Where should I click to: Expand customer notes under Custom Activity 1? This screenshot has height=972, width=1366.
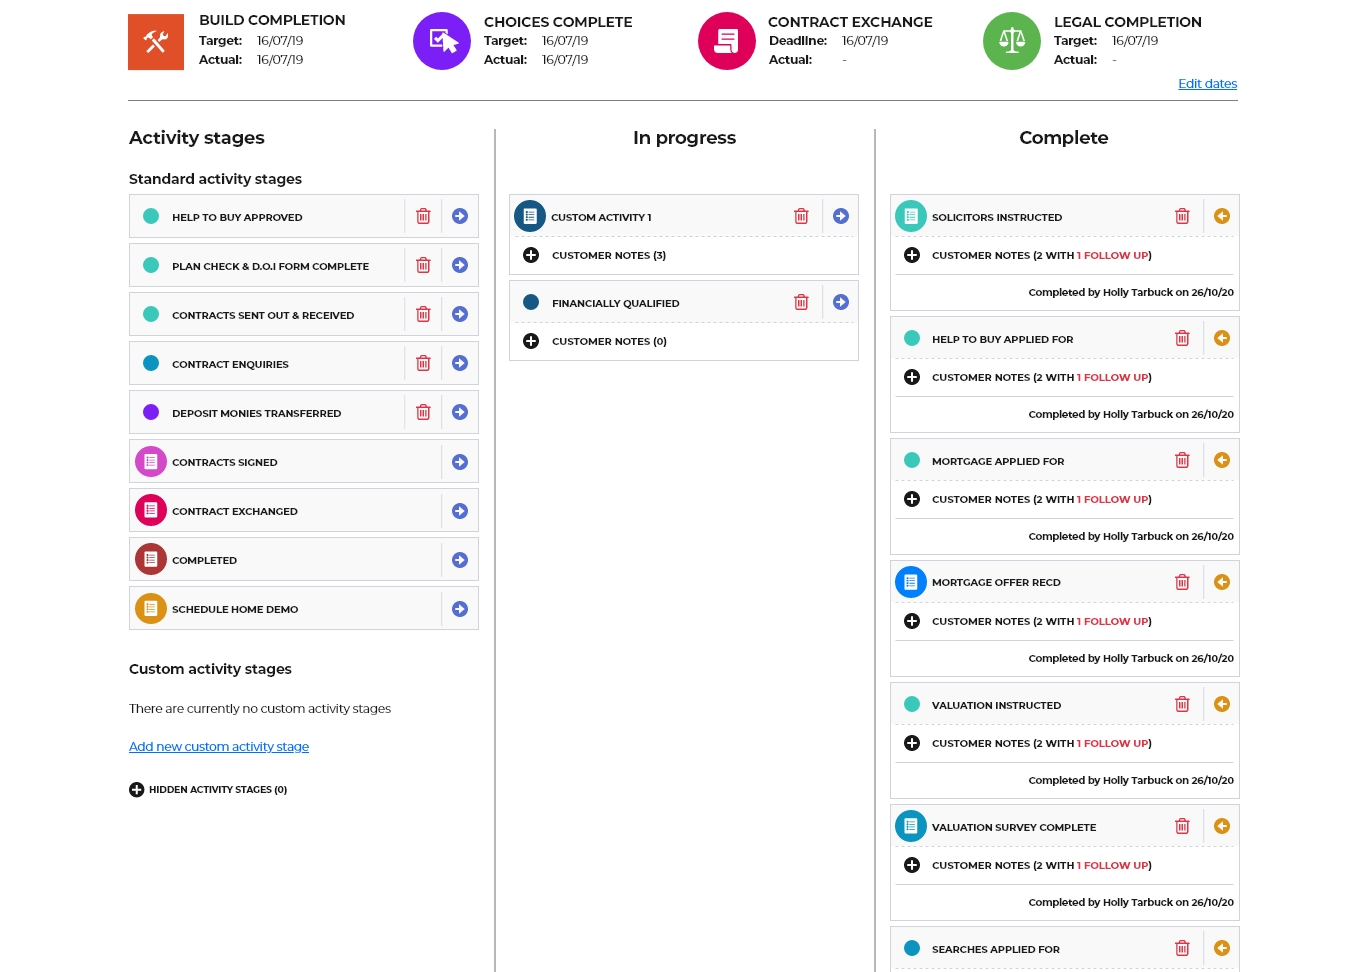[531, 255]
